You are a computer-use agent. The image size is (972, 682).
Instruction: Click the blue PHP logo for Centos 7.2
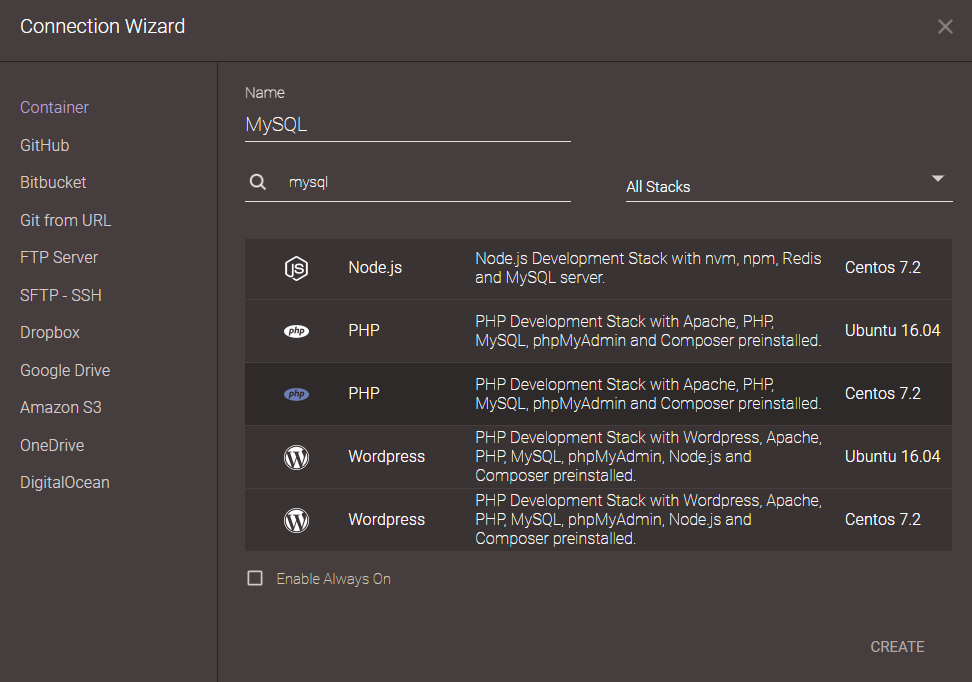pos(296,394)
